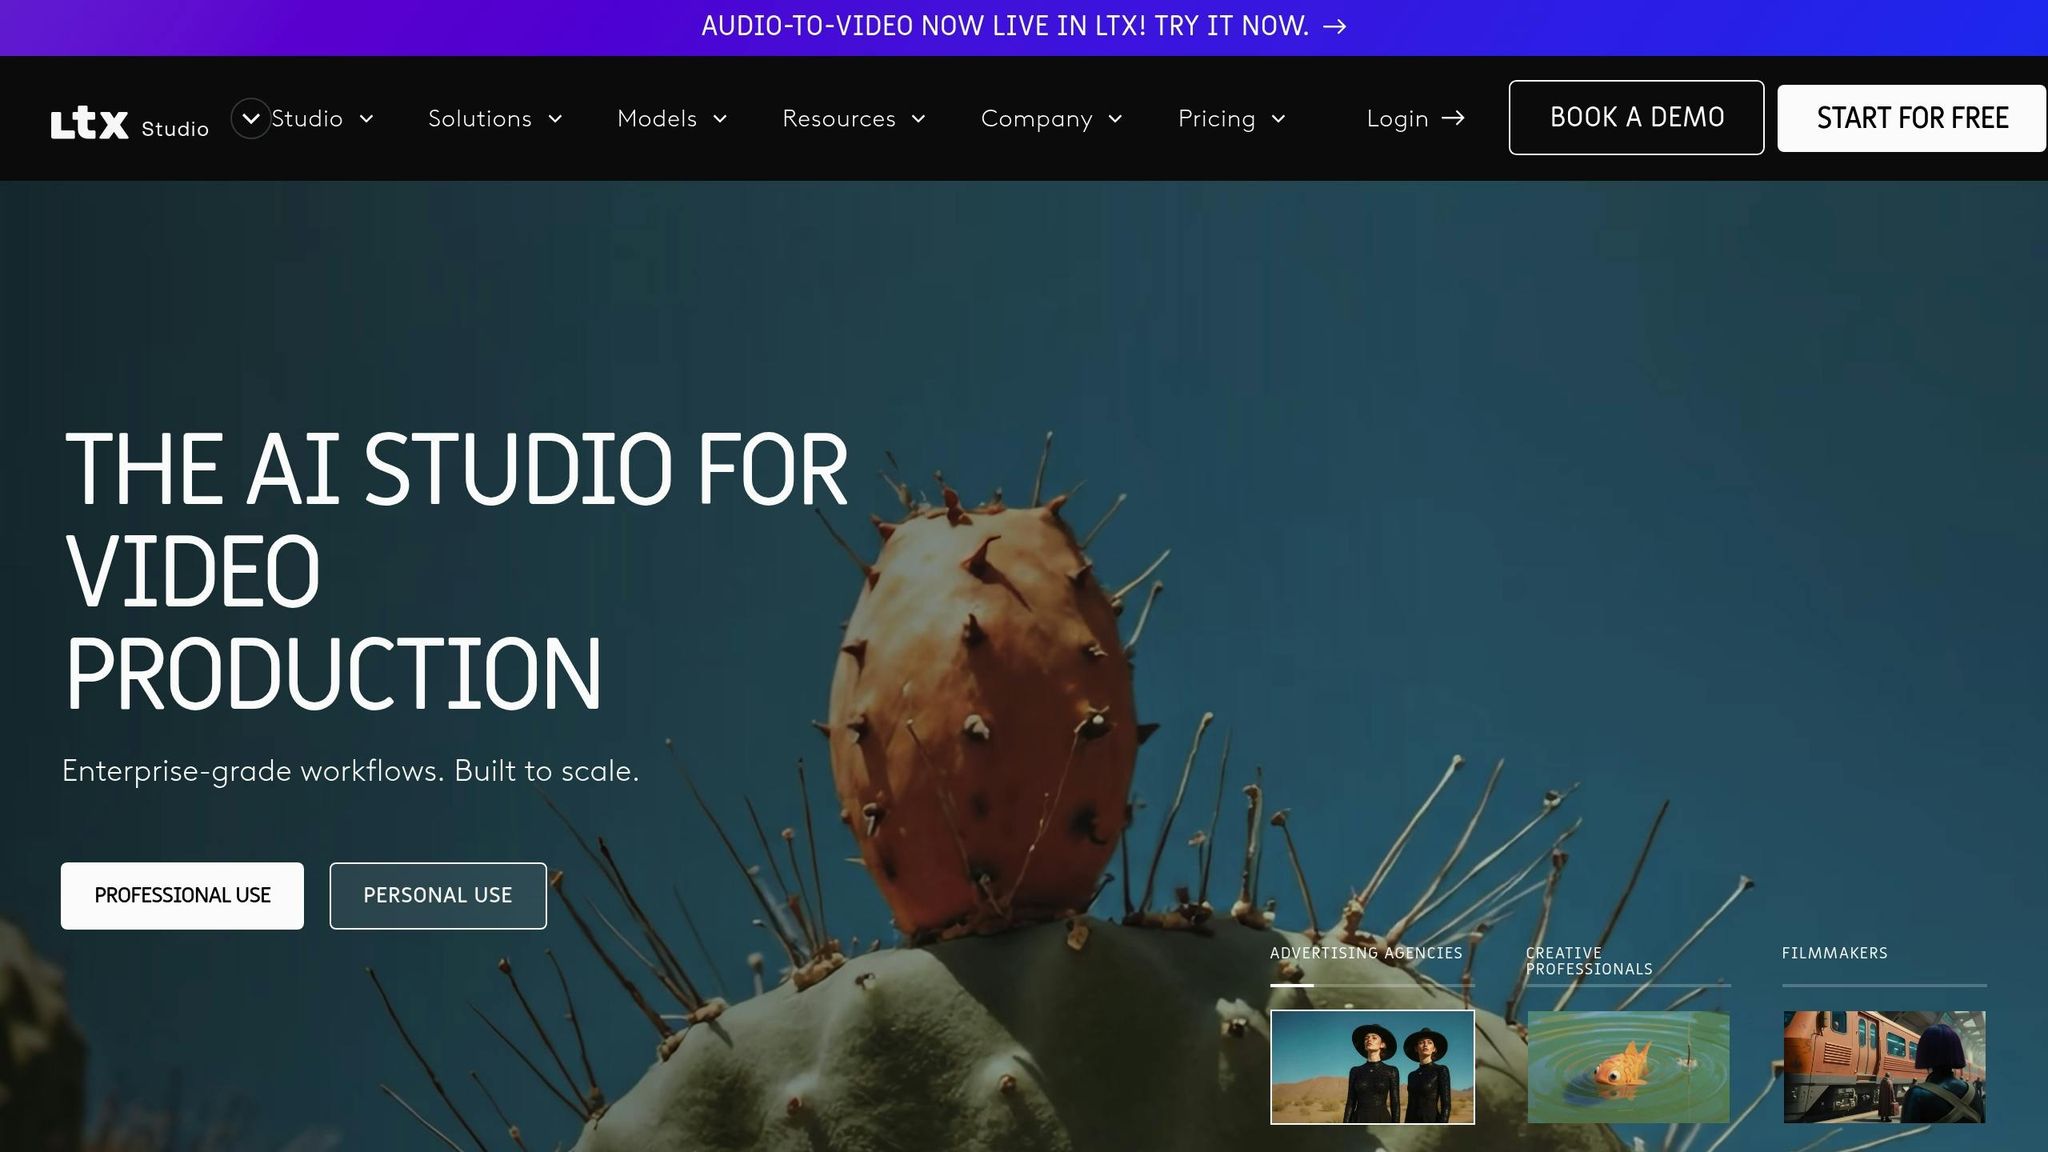This screenshot has height=1152, width=2048.
Task: Click the Start for Free button
Action: (1911, 117)
